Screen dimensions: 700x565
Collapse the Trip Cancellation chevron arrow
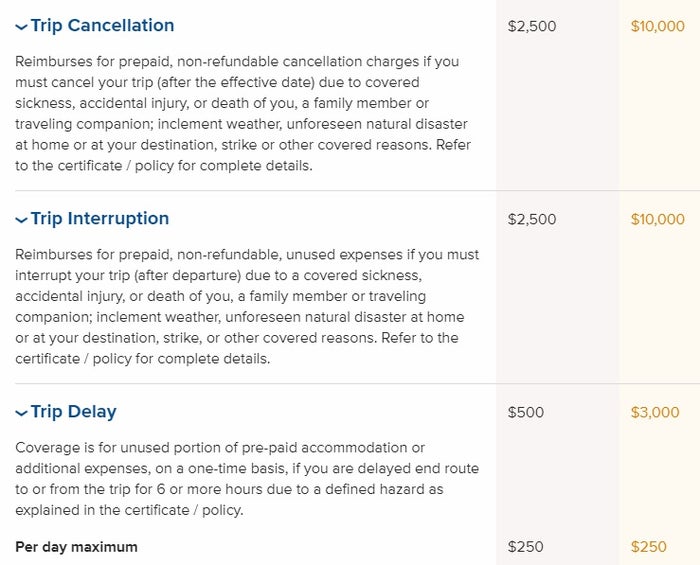(21, 27)
